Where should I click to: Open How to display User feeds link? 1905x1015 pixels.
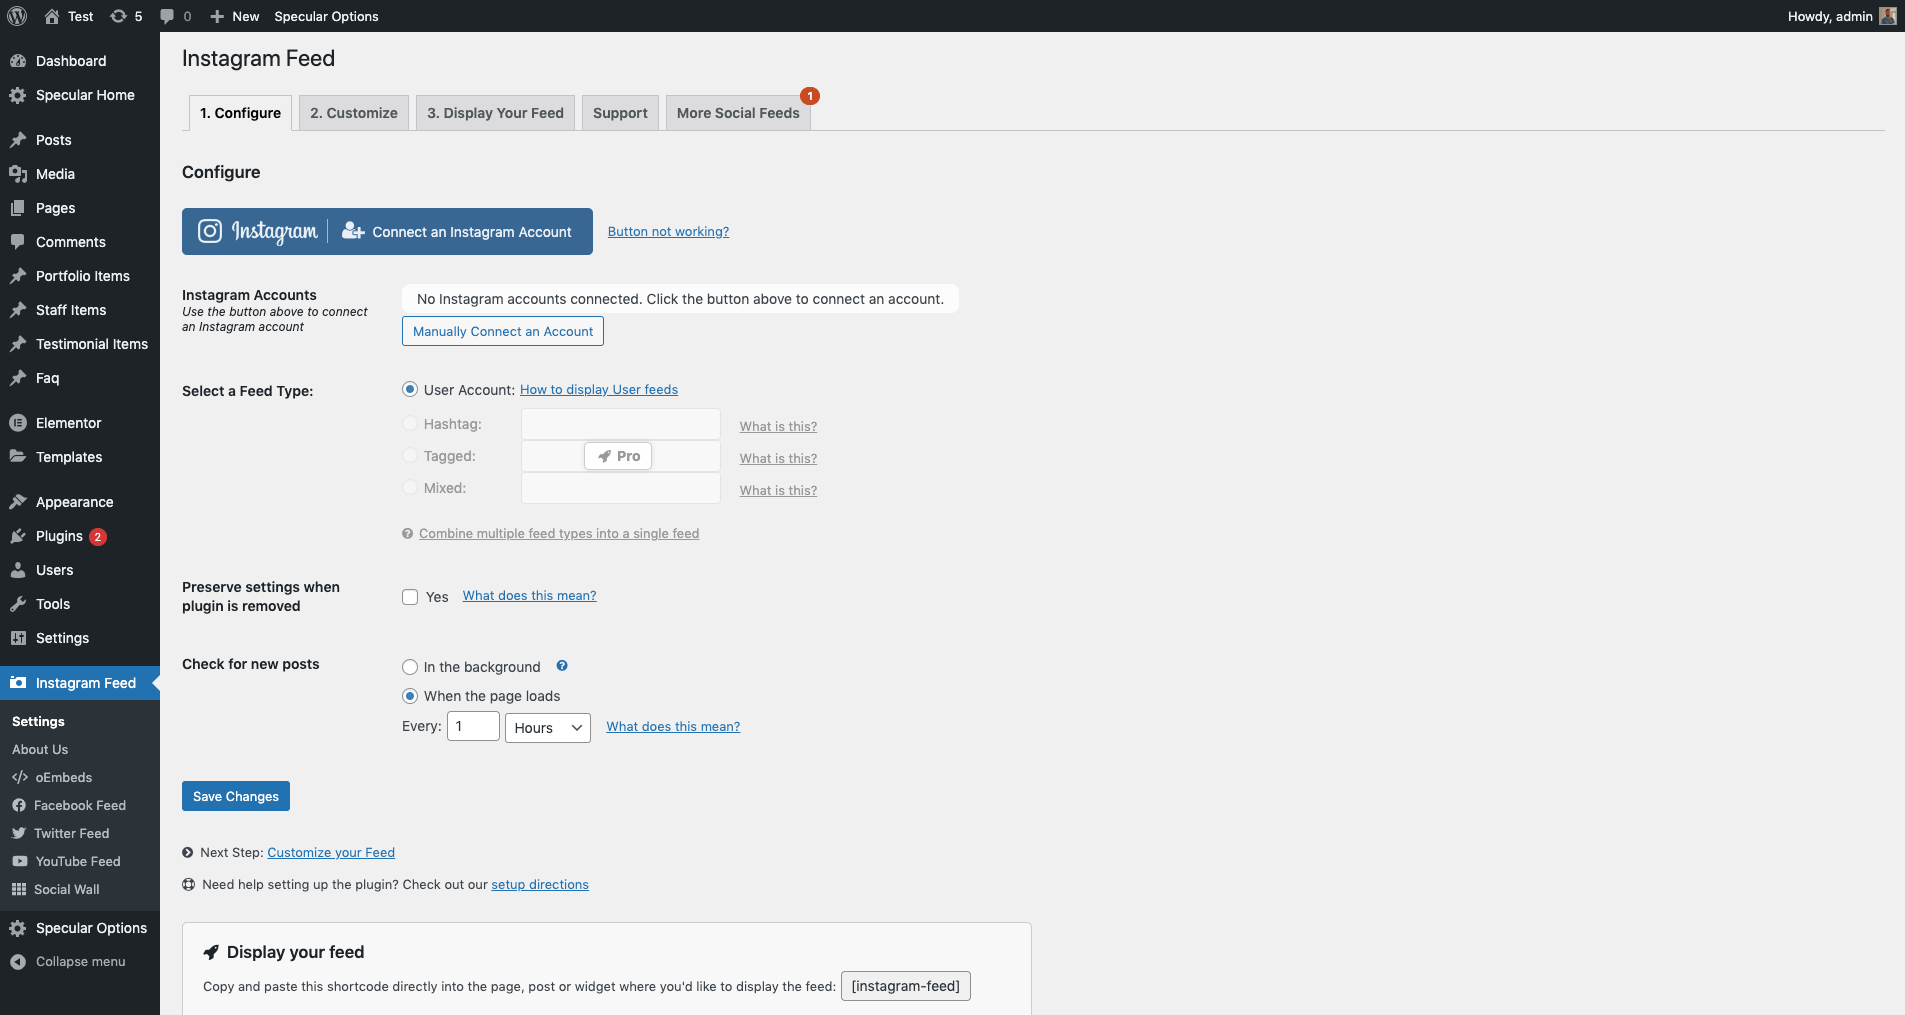599,389
